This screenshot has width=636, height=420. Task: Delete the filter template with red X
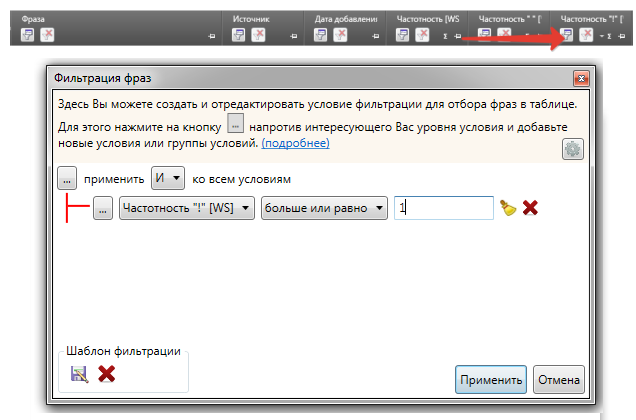tap(106, 374)
